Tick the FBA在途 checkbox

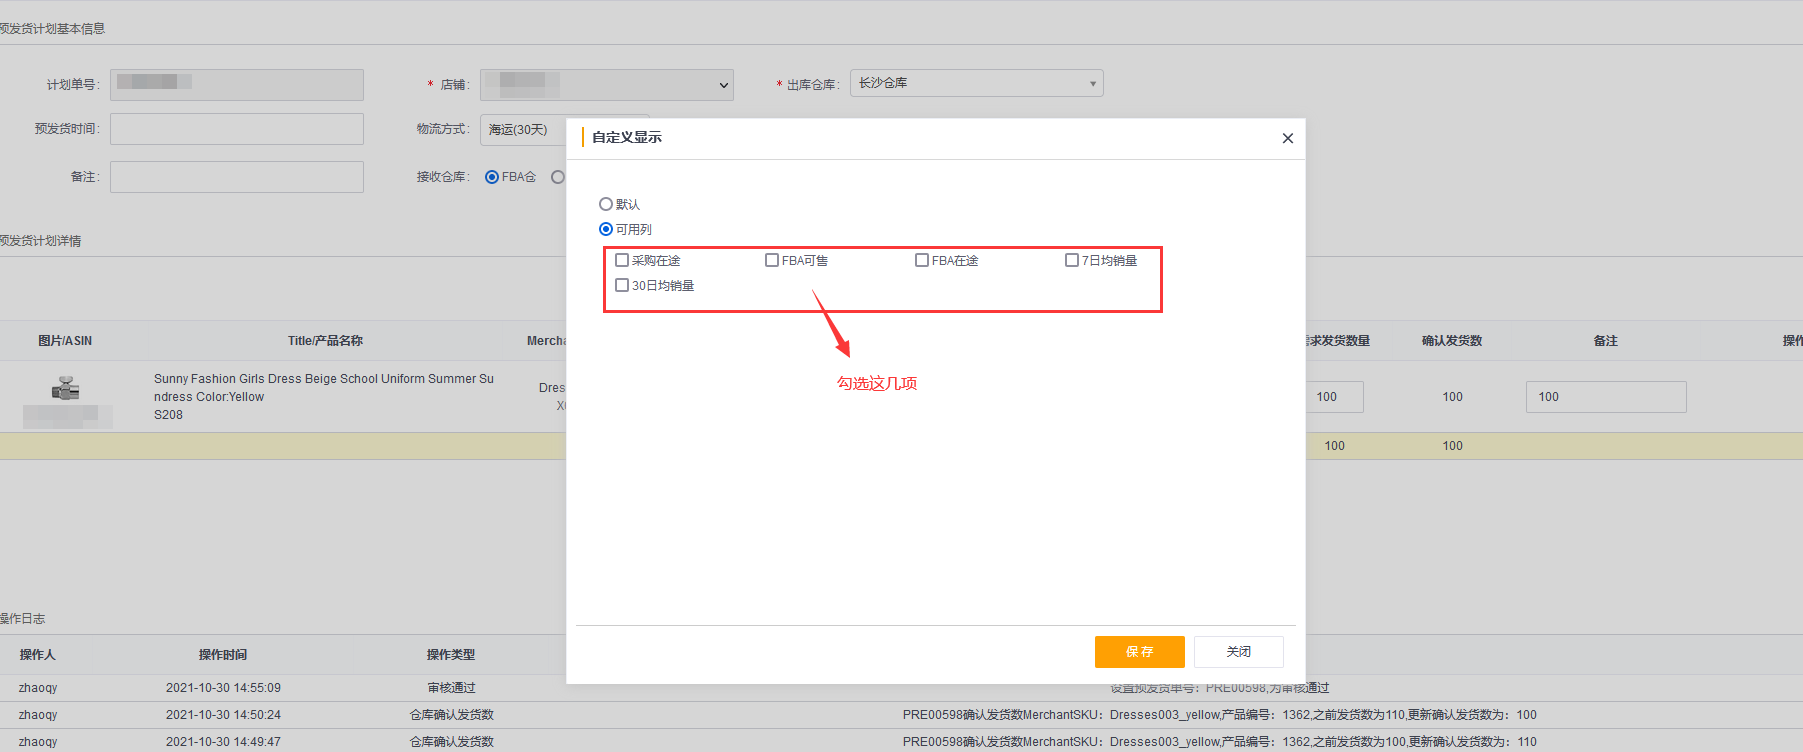click(922, 260)
